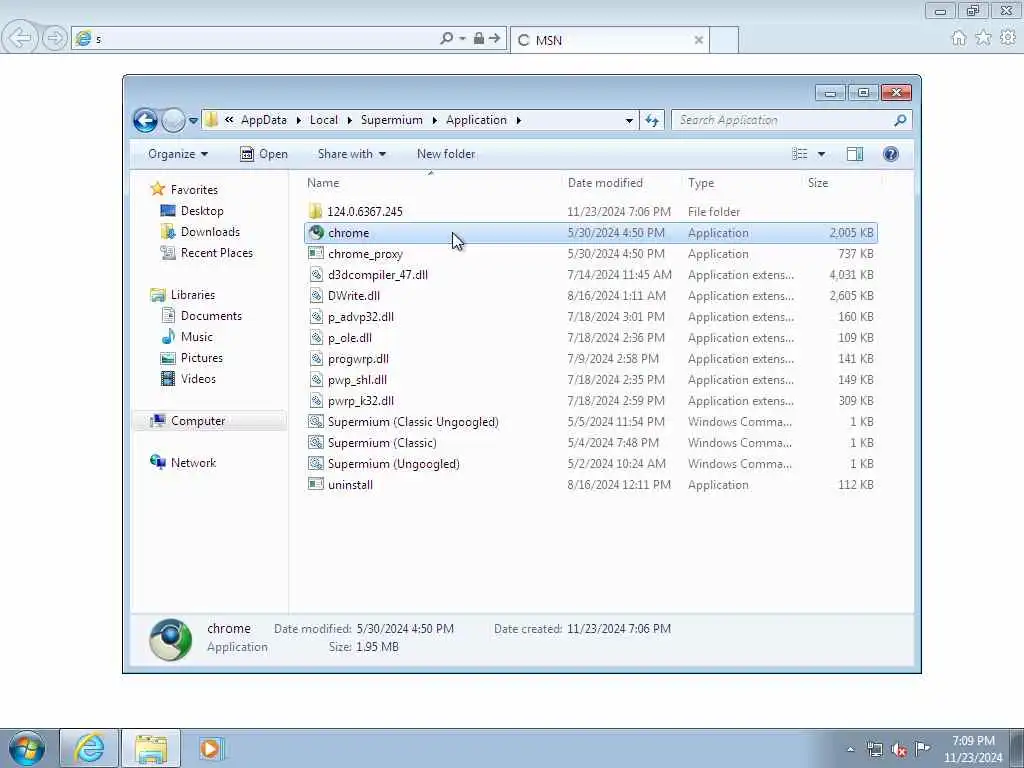Select Supermium (Classic) command script icon
Image resolution: width=1024 pixels, height=768 pixels.
coord(316,443)
